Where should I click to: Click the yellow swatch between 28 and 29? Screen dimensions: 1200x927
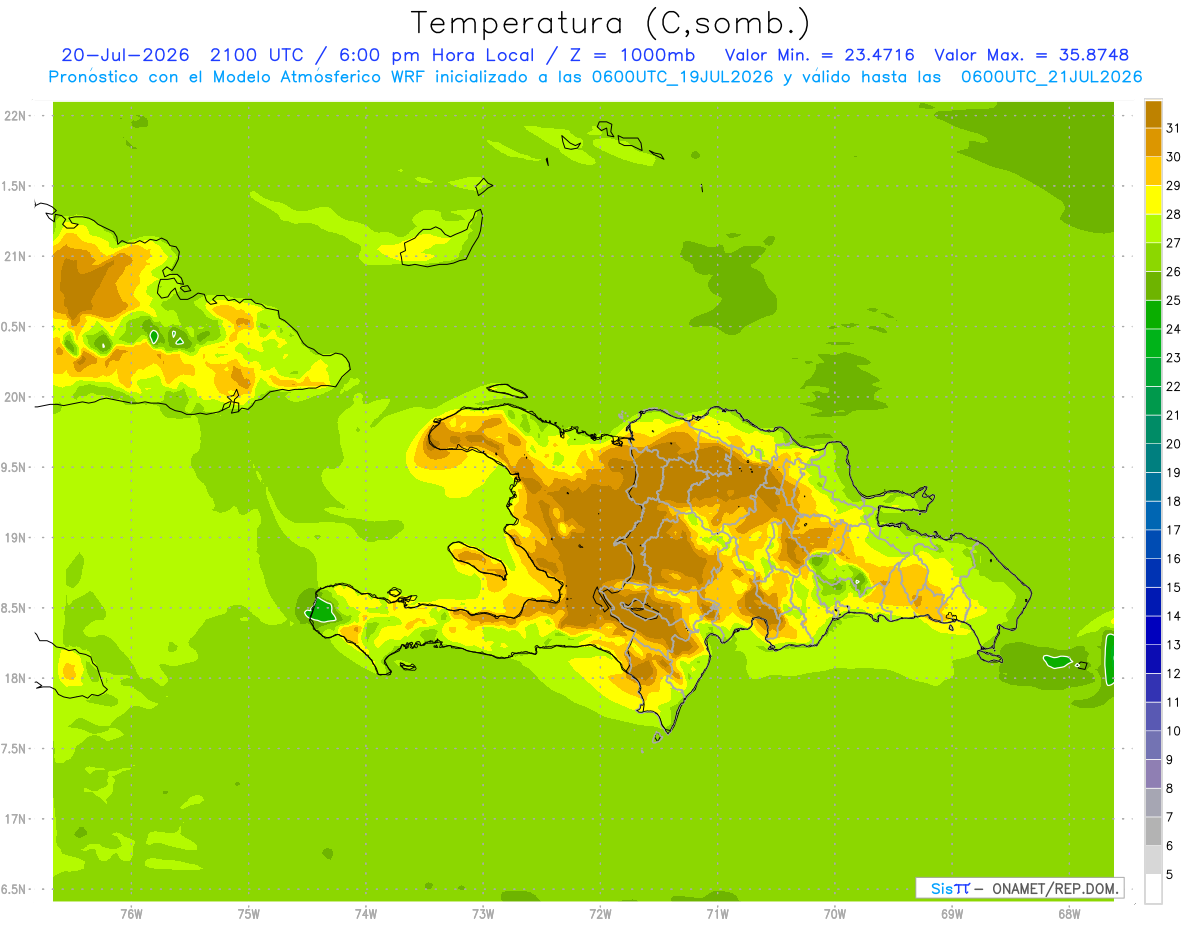coord(1154,200)
